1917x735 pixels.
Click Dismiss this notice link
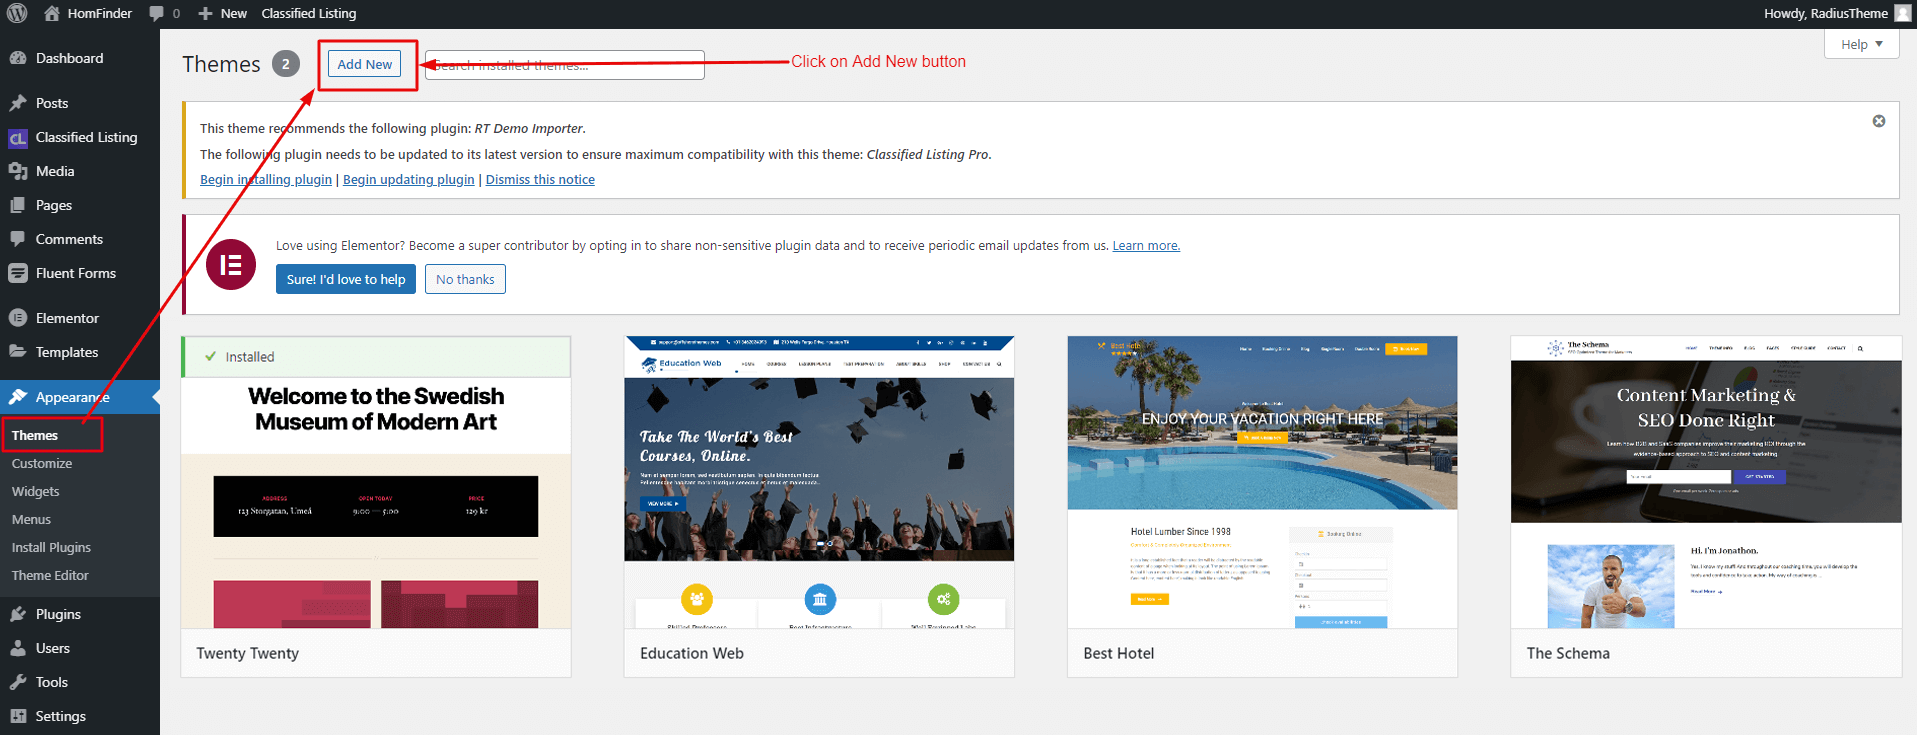[540, 180]
